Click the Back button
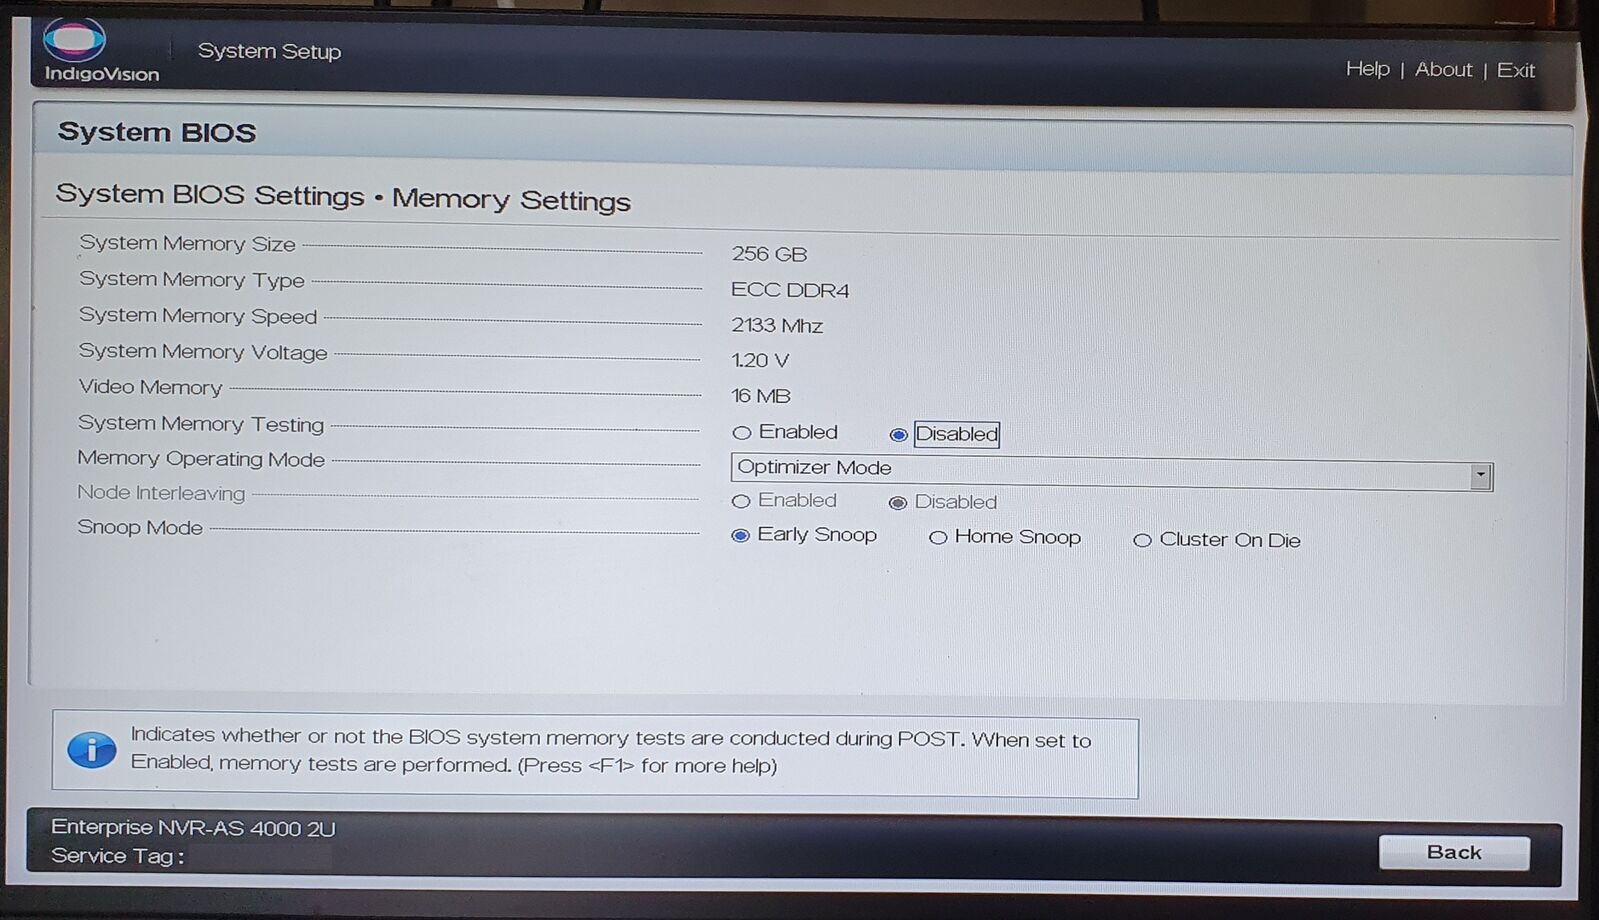This screenshot has width=1599, height=920. point(1454,852)
